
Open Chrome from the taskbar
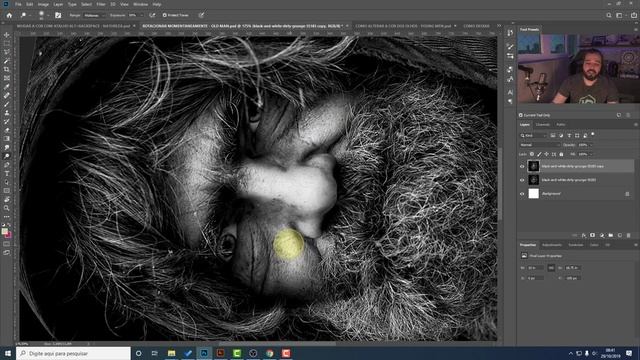coord(269,353)
